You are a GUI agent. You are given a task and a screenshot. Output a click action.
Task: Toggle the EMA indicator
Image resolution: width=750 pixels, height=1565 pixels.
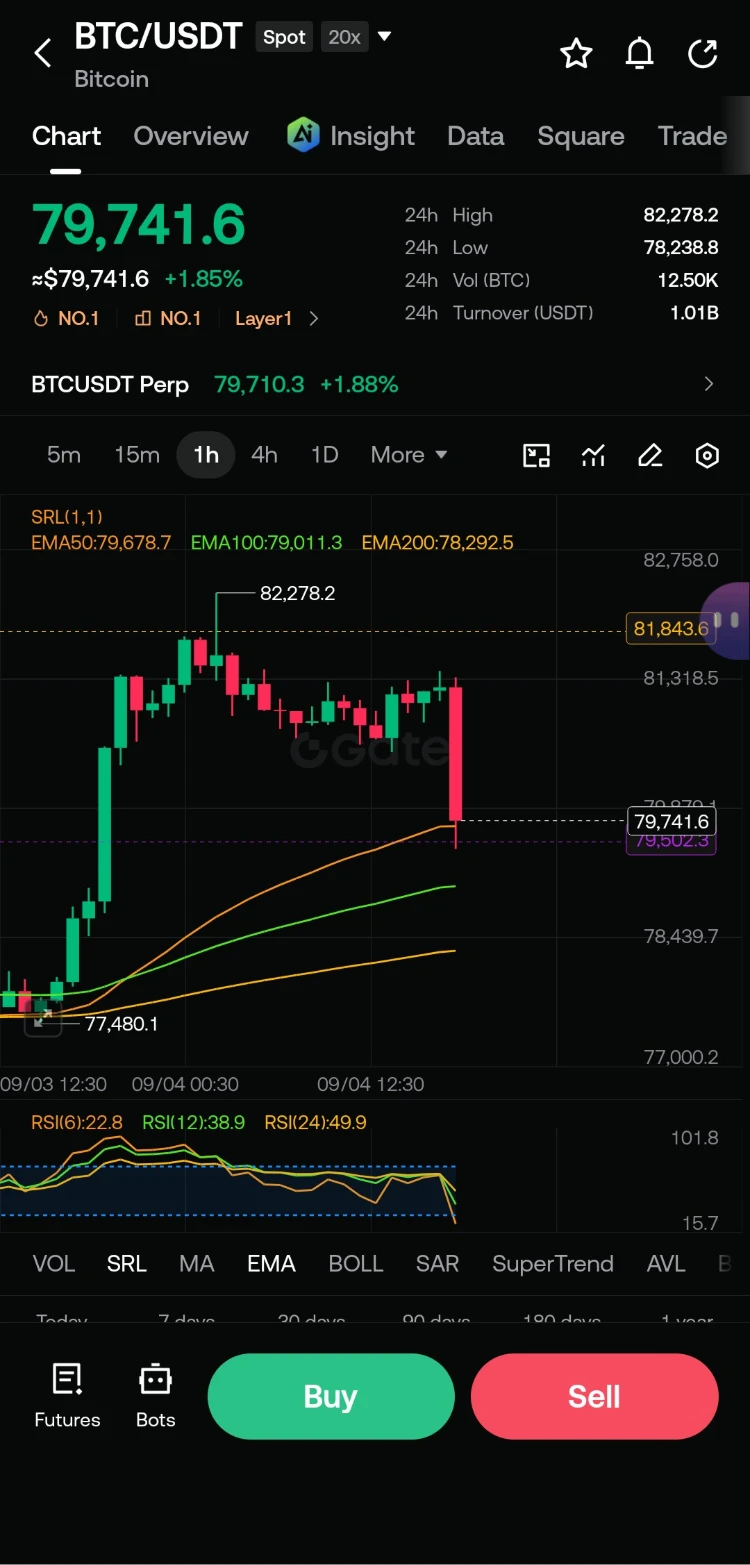pyautogui.click(x=272, y=1264)
